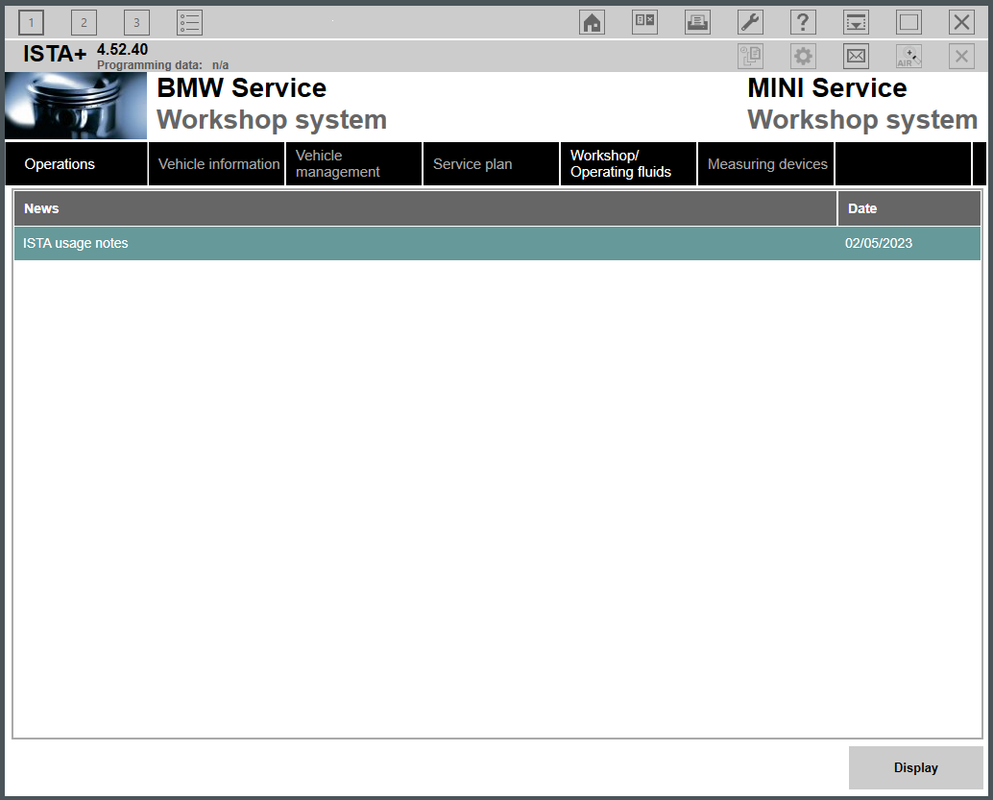Viewport: 993px width, 800px height.
Task: Click the grayed gear icon
Action: pyautogui.click(x=803, y=56)
